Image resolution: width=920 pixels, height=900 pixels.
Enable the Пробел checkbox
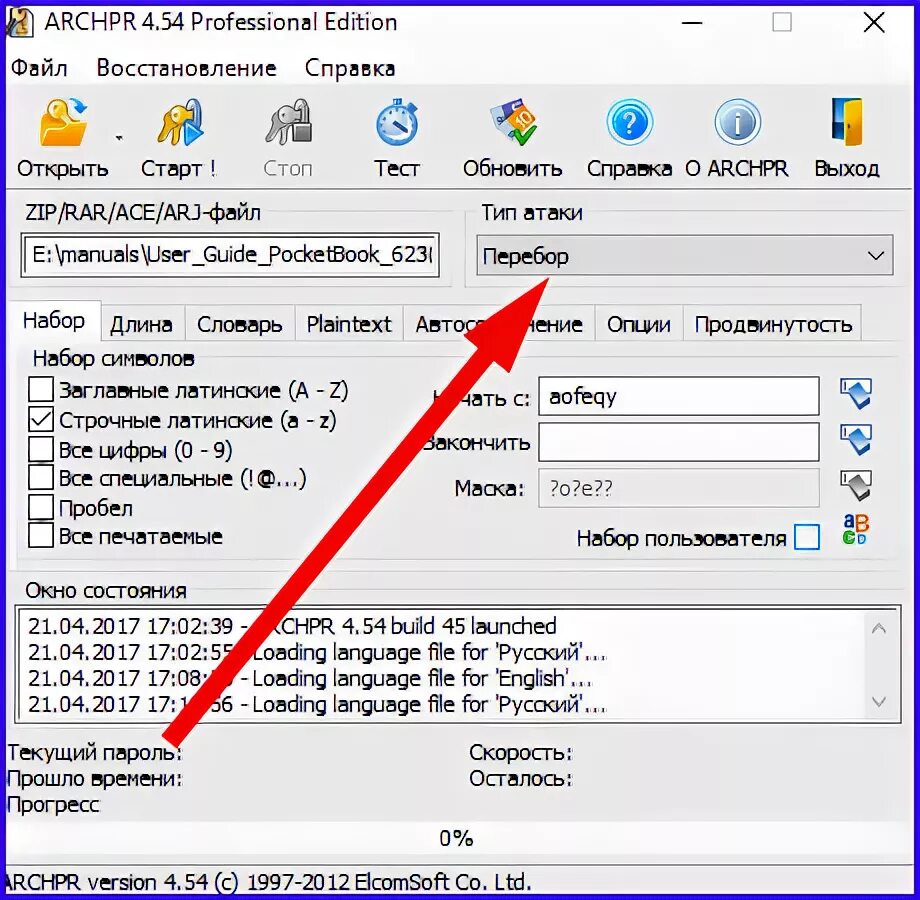(41, 507)
